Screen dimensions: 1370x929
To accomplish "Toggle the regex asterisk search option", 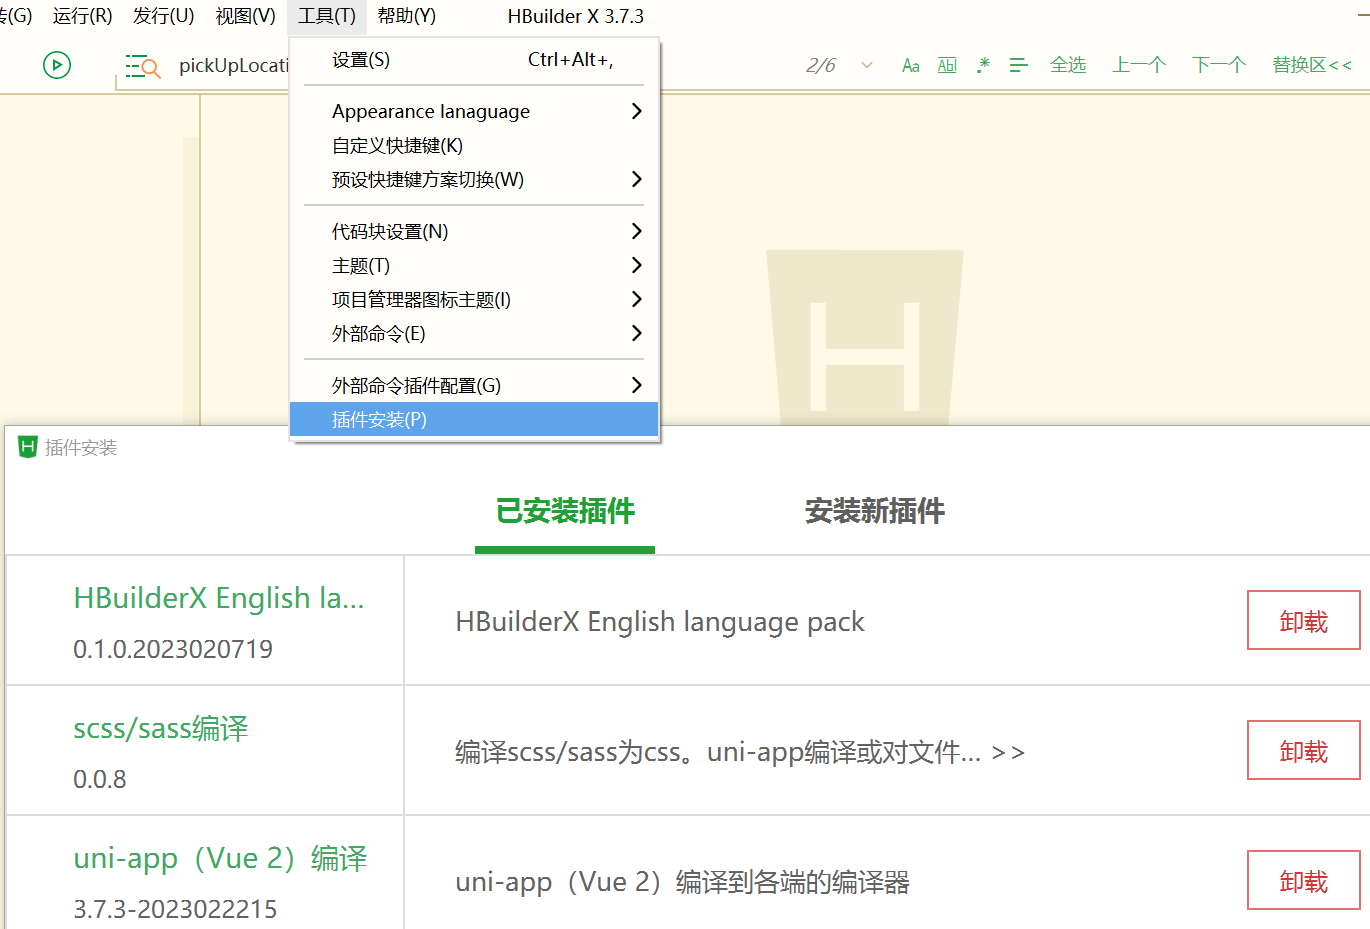I will (x=984, y=66).
